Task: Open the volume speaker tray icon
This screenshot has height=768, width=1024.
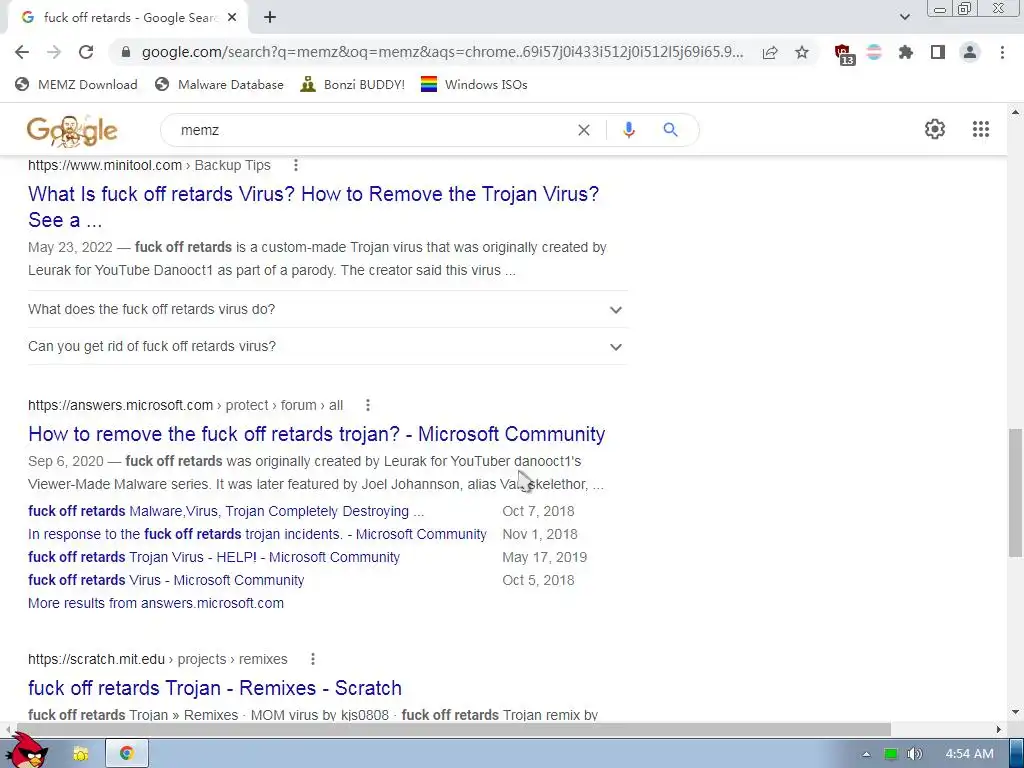Action: pyautogui.click(x=915, y=754)
